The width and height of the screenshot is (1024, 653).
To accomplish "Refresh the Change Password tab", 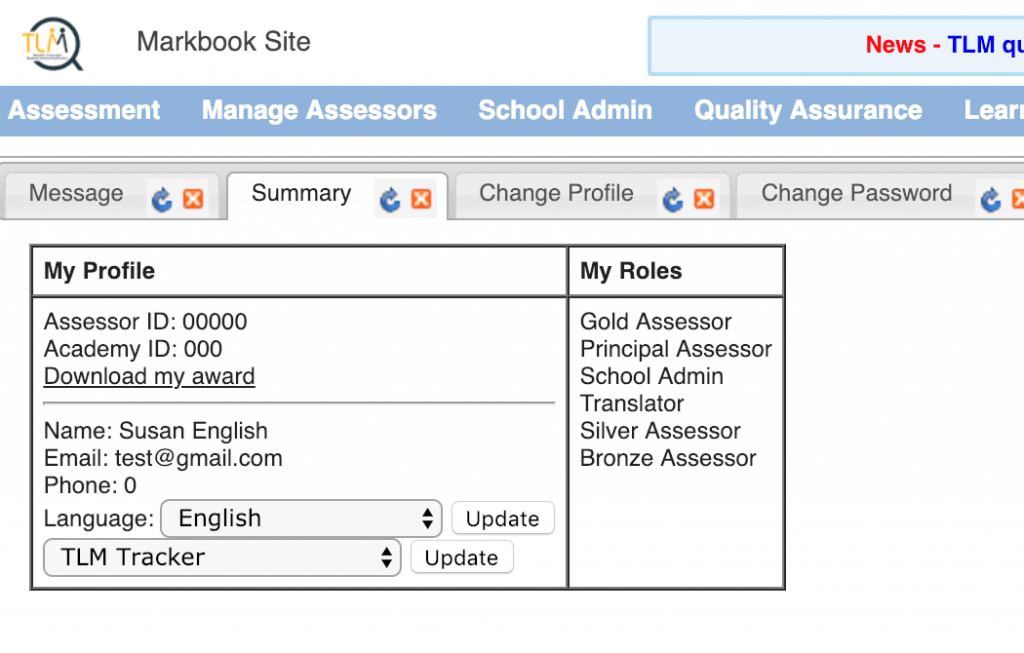I will point(991,199).
